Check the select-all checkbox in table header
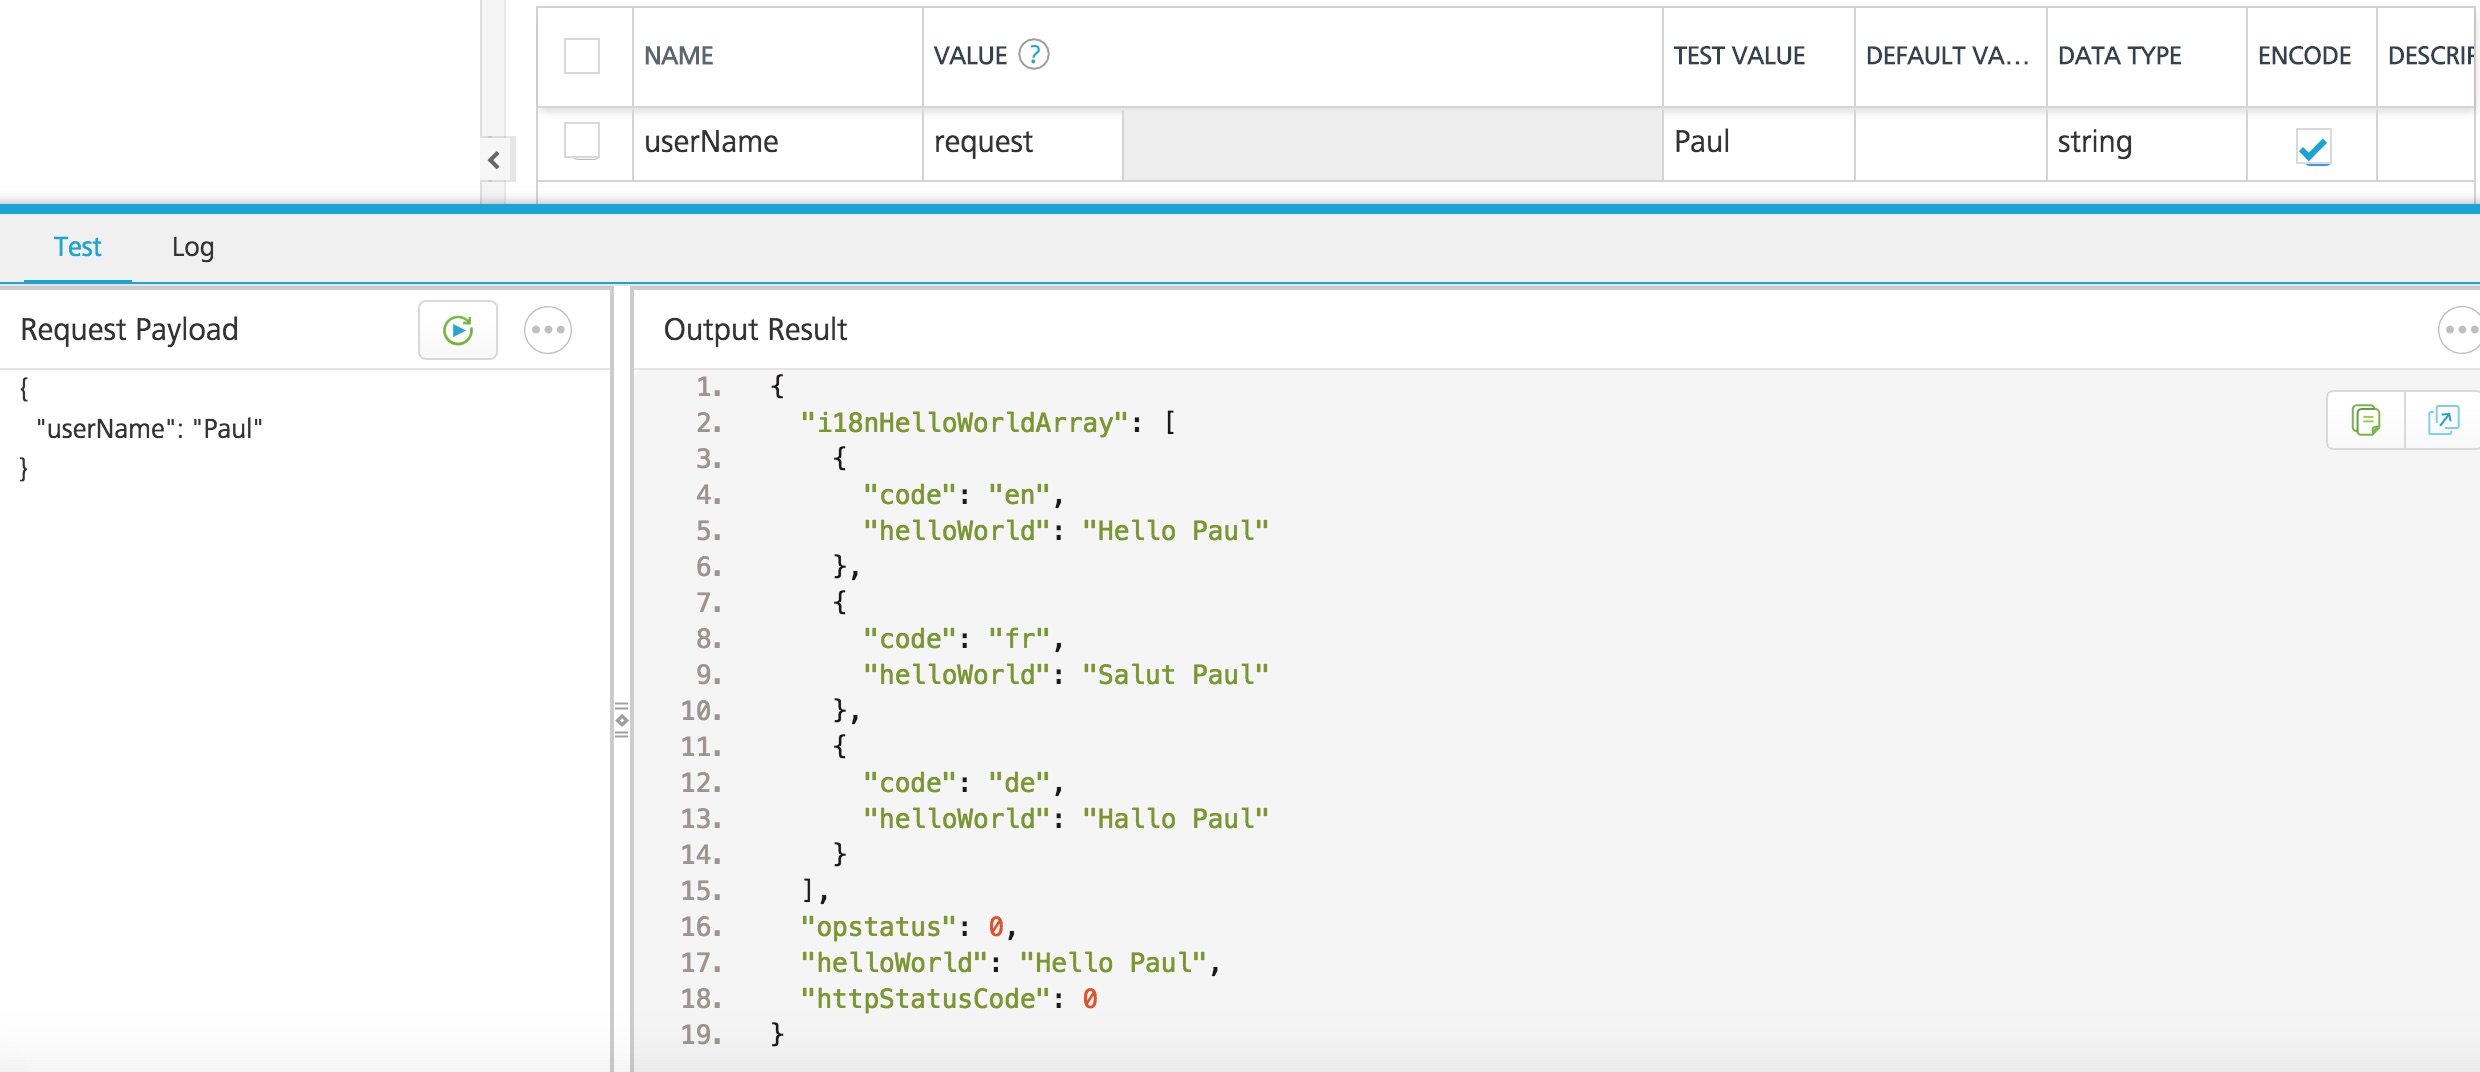This screenshot has width=2480, height=1072. click(x=581, y=57)
